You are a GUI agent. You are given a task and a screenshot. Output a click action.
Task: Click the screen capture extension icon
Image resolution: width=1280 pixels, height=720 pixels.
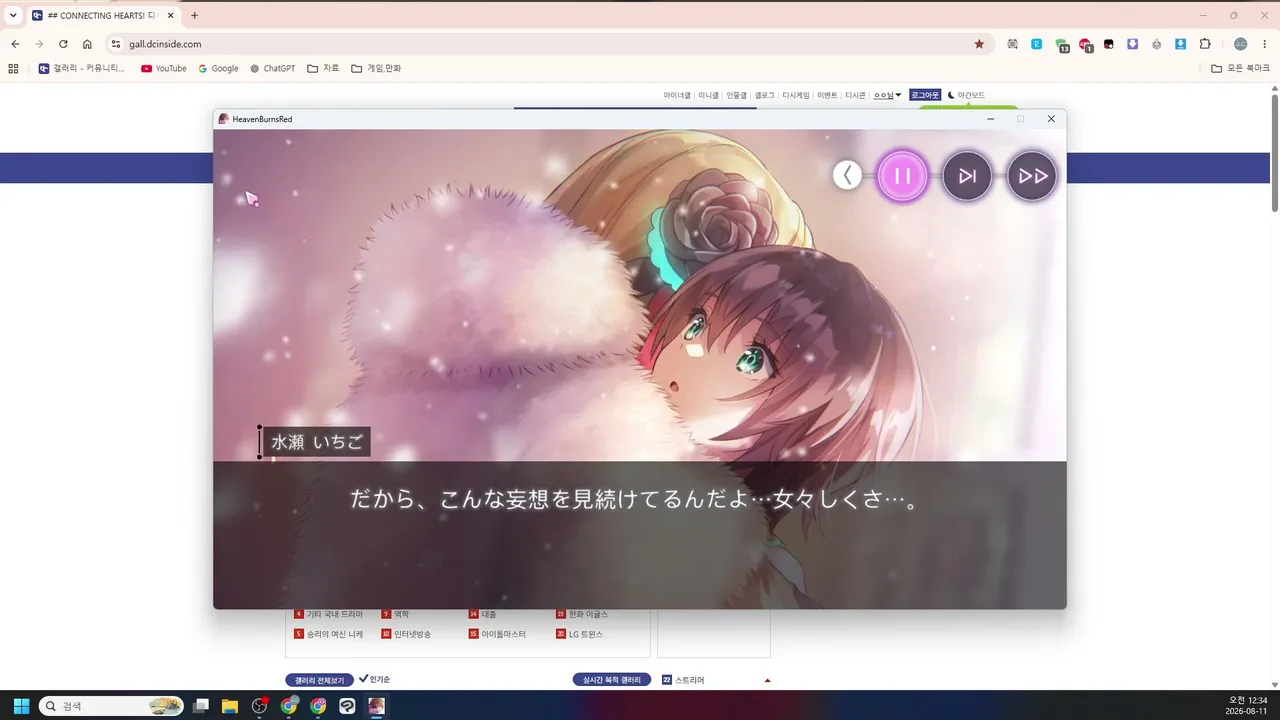tap(1013, 44)
